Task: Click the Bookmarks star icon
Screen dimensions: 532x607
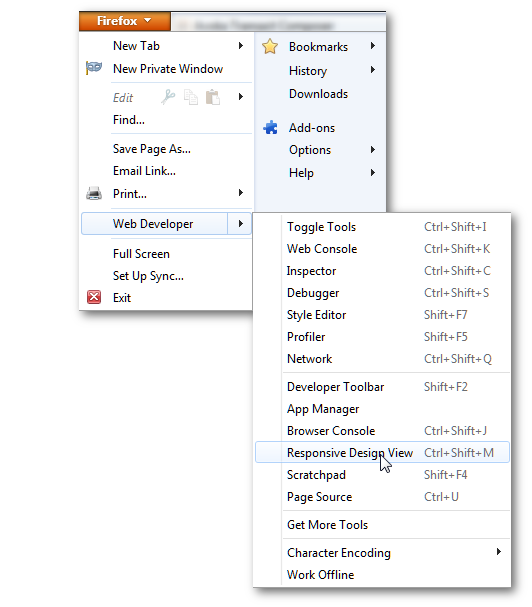Action: pos(270,46)
